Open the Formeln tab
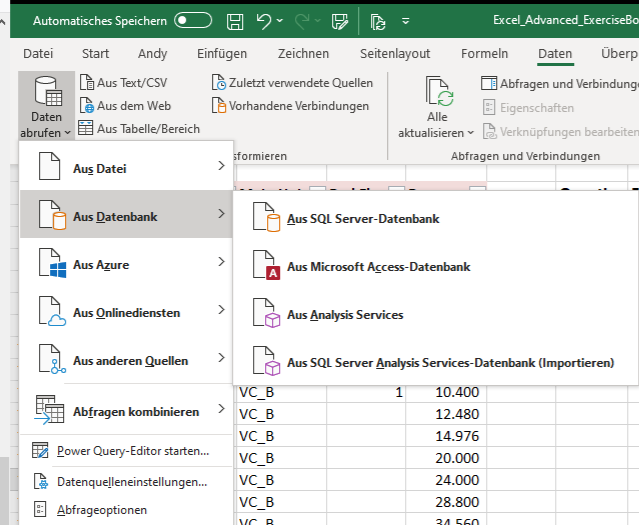This screenshot has width=639, height=525. 484,53
